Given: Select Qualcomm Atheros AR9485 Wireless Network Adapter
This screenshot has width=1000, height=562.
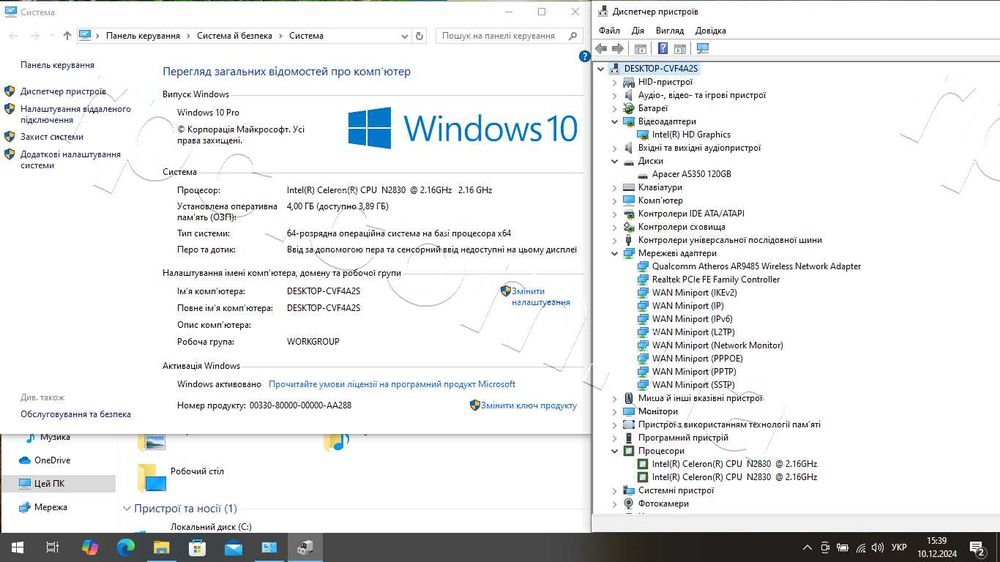Looking at the screenshot, I should [756, 266].
